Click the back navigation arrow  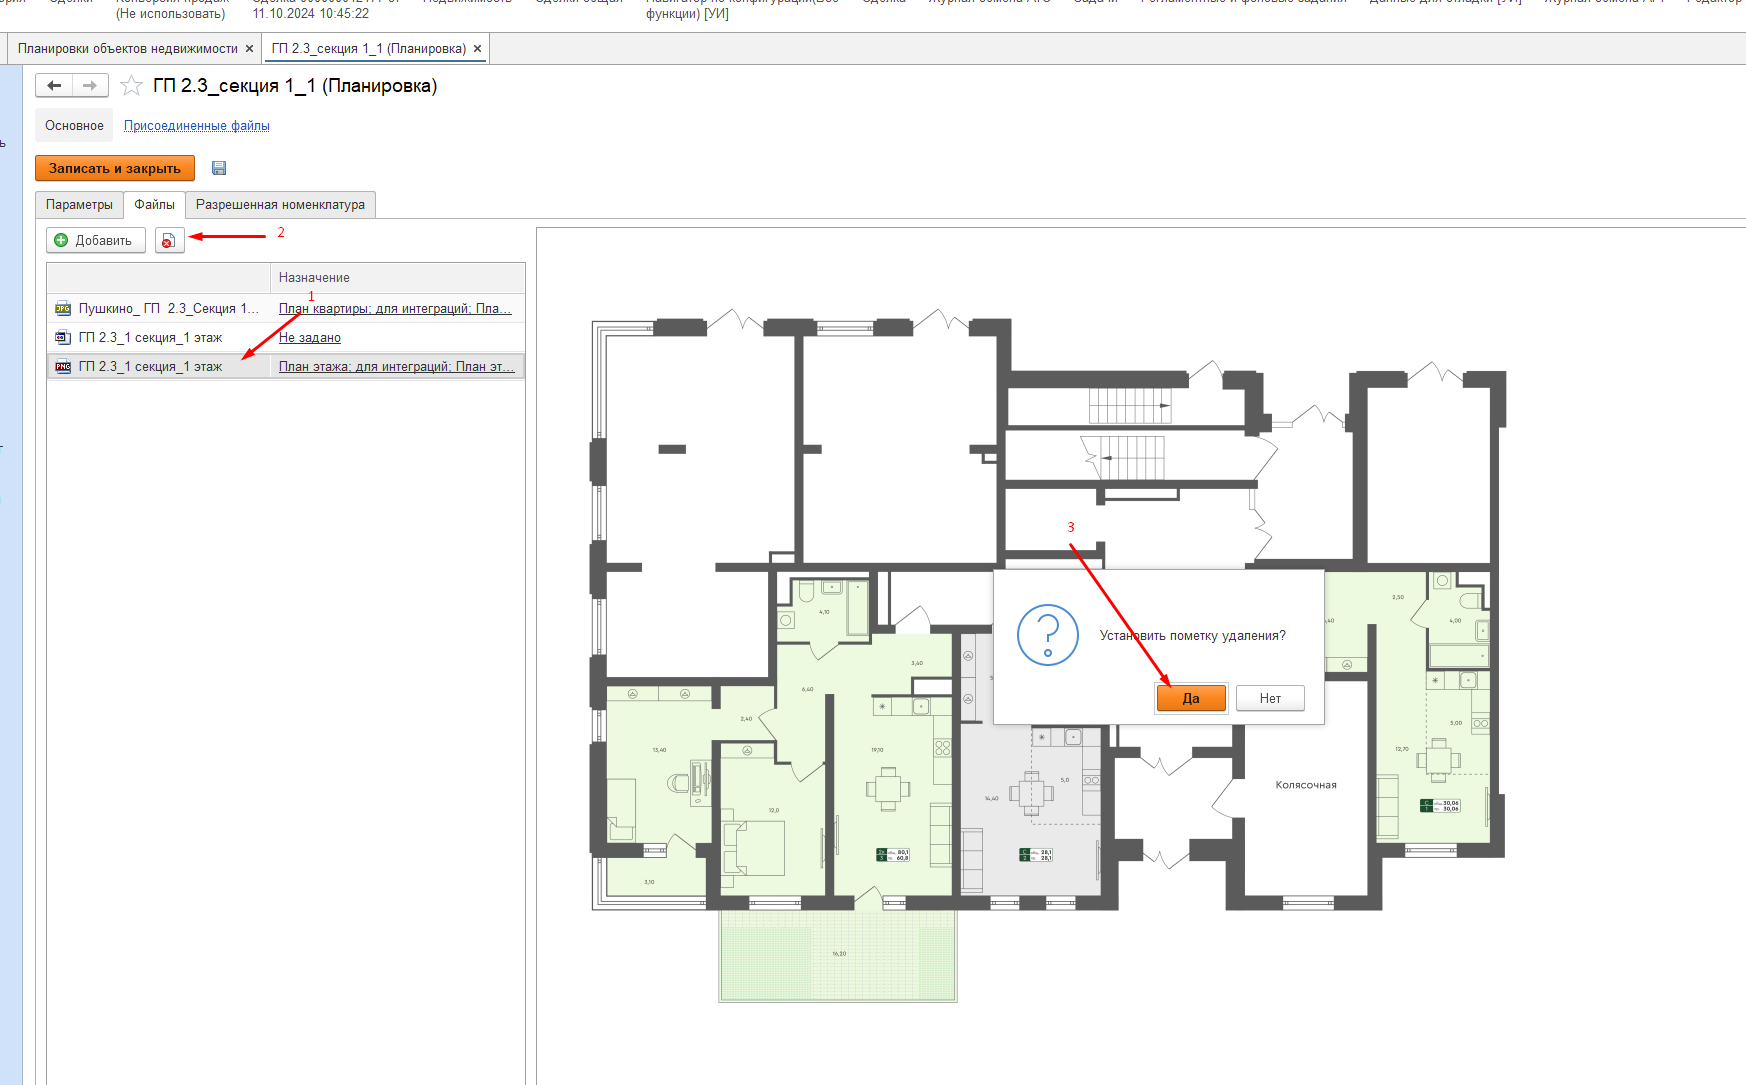point(54,86)
